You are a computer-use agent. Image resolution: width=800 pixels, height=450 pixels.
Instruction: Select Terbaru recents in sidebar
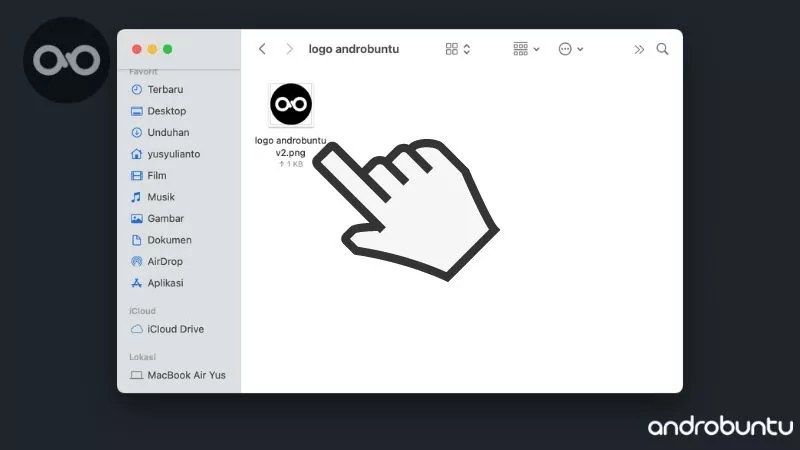click(164, 89)
